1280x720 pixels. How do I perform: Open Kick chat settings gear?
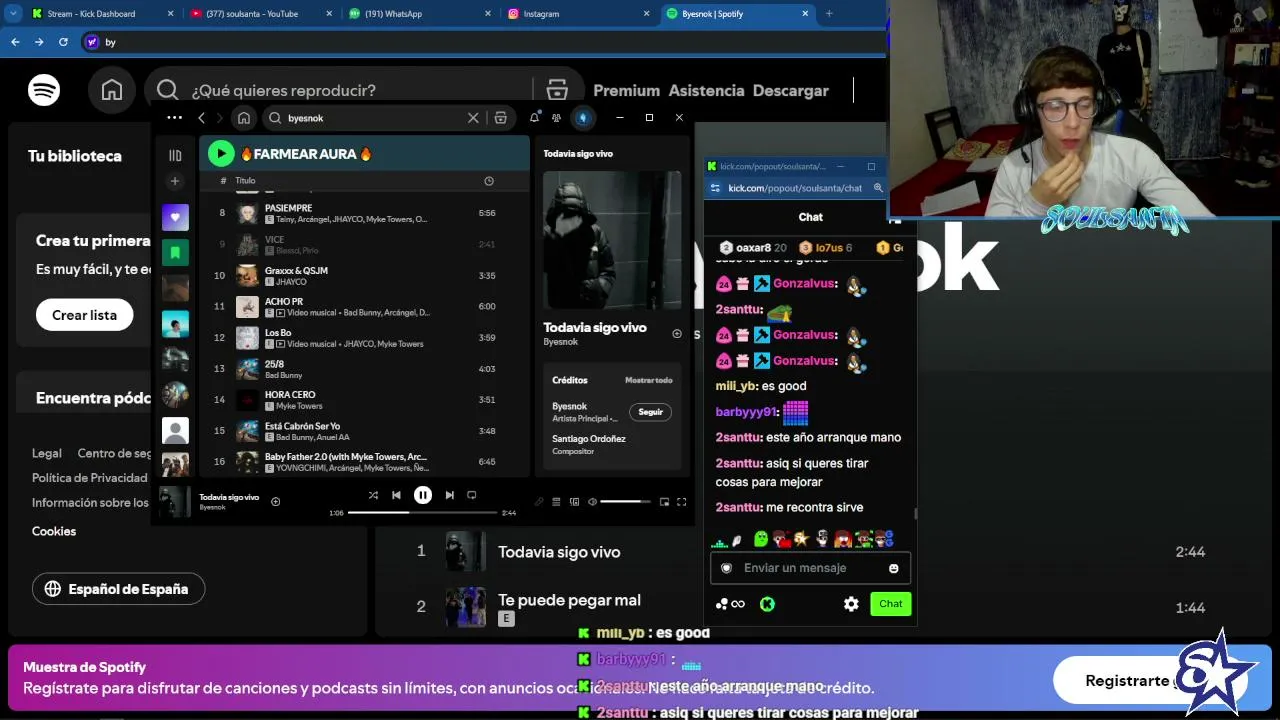(x=851, y=604)
